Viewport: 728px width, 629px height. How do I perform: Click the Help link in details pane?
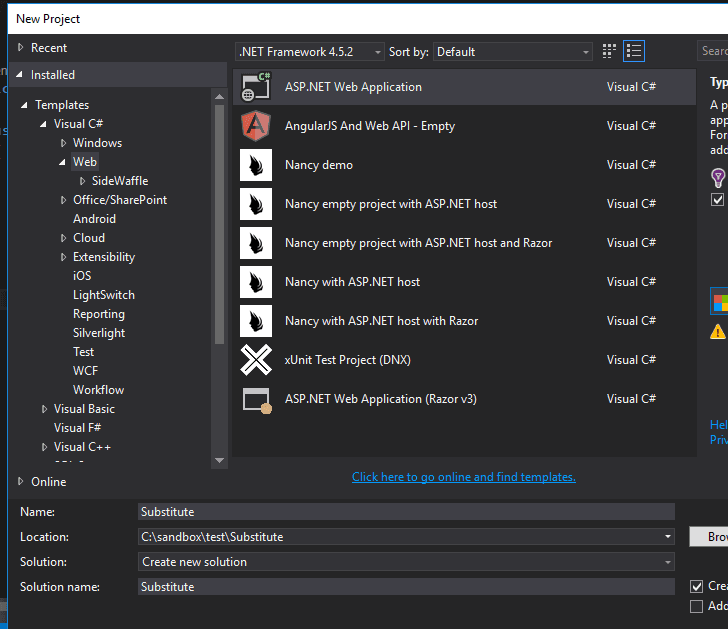[719, 424]
